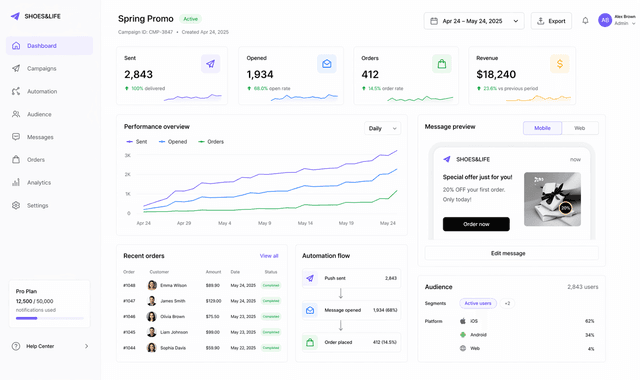Click the gift box preview image
The image size is (640, 380).
(553, 199)
